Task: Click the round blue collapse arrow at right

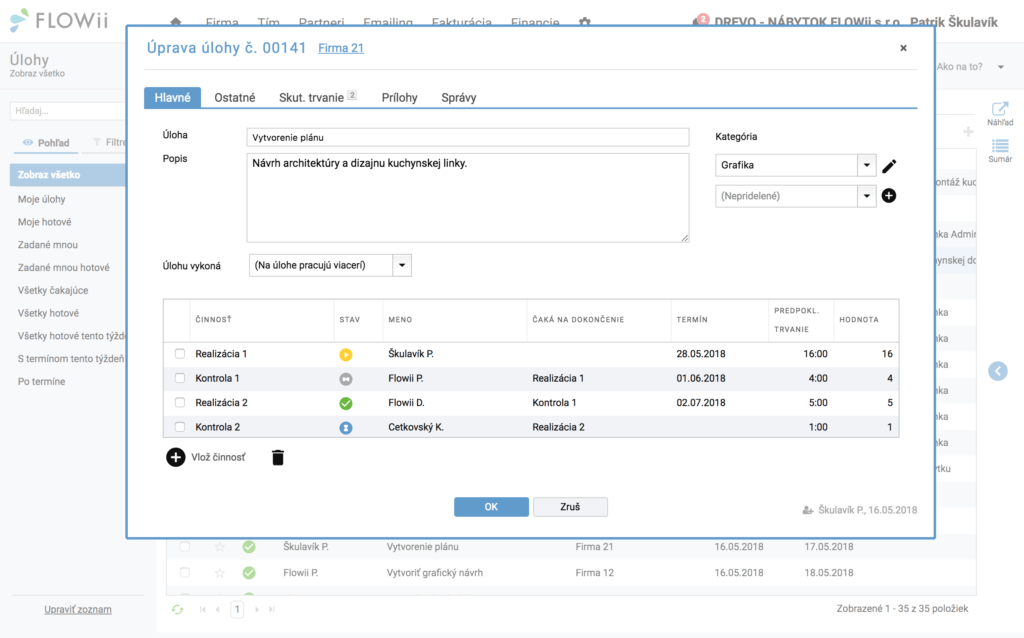Action: 997,371
